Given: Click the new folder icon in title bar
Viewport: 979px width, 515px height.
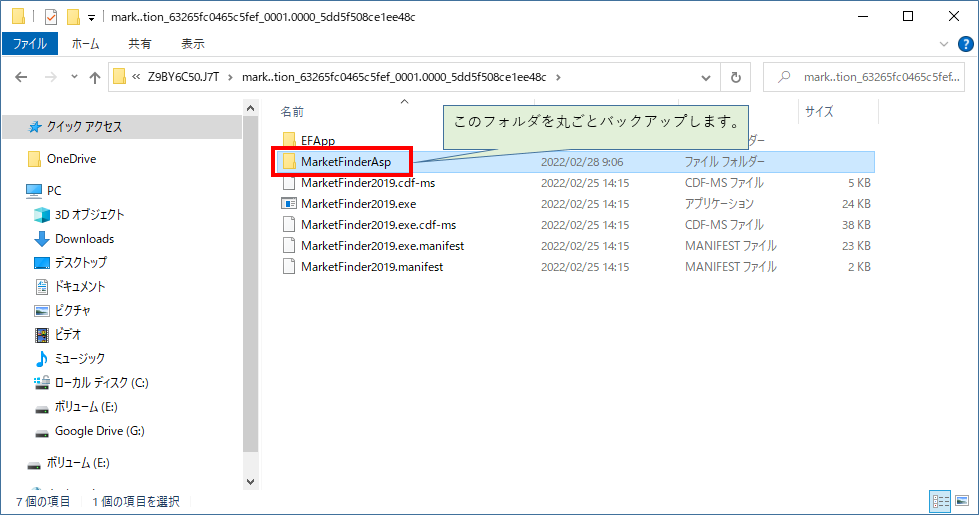Looking at the screenshot, I should [x=73, y=17].
